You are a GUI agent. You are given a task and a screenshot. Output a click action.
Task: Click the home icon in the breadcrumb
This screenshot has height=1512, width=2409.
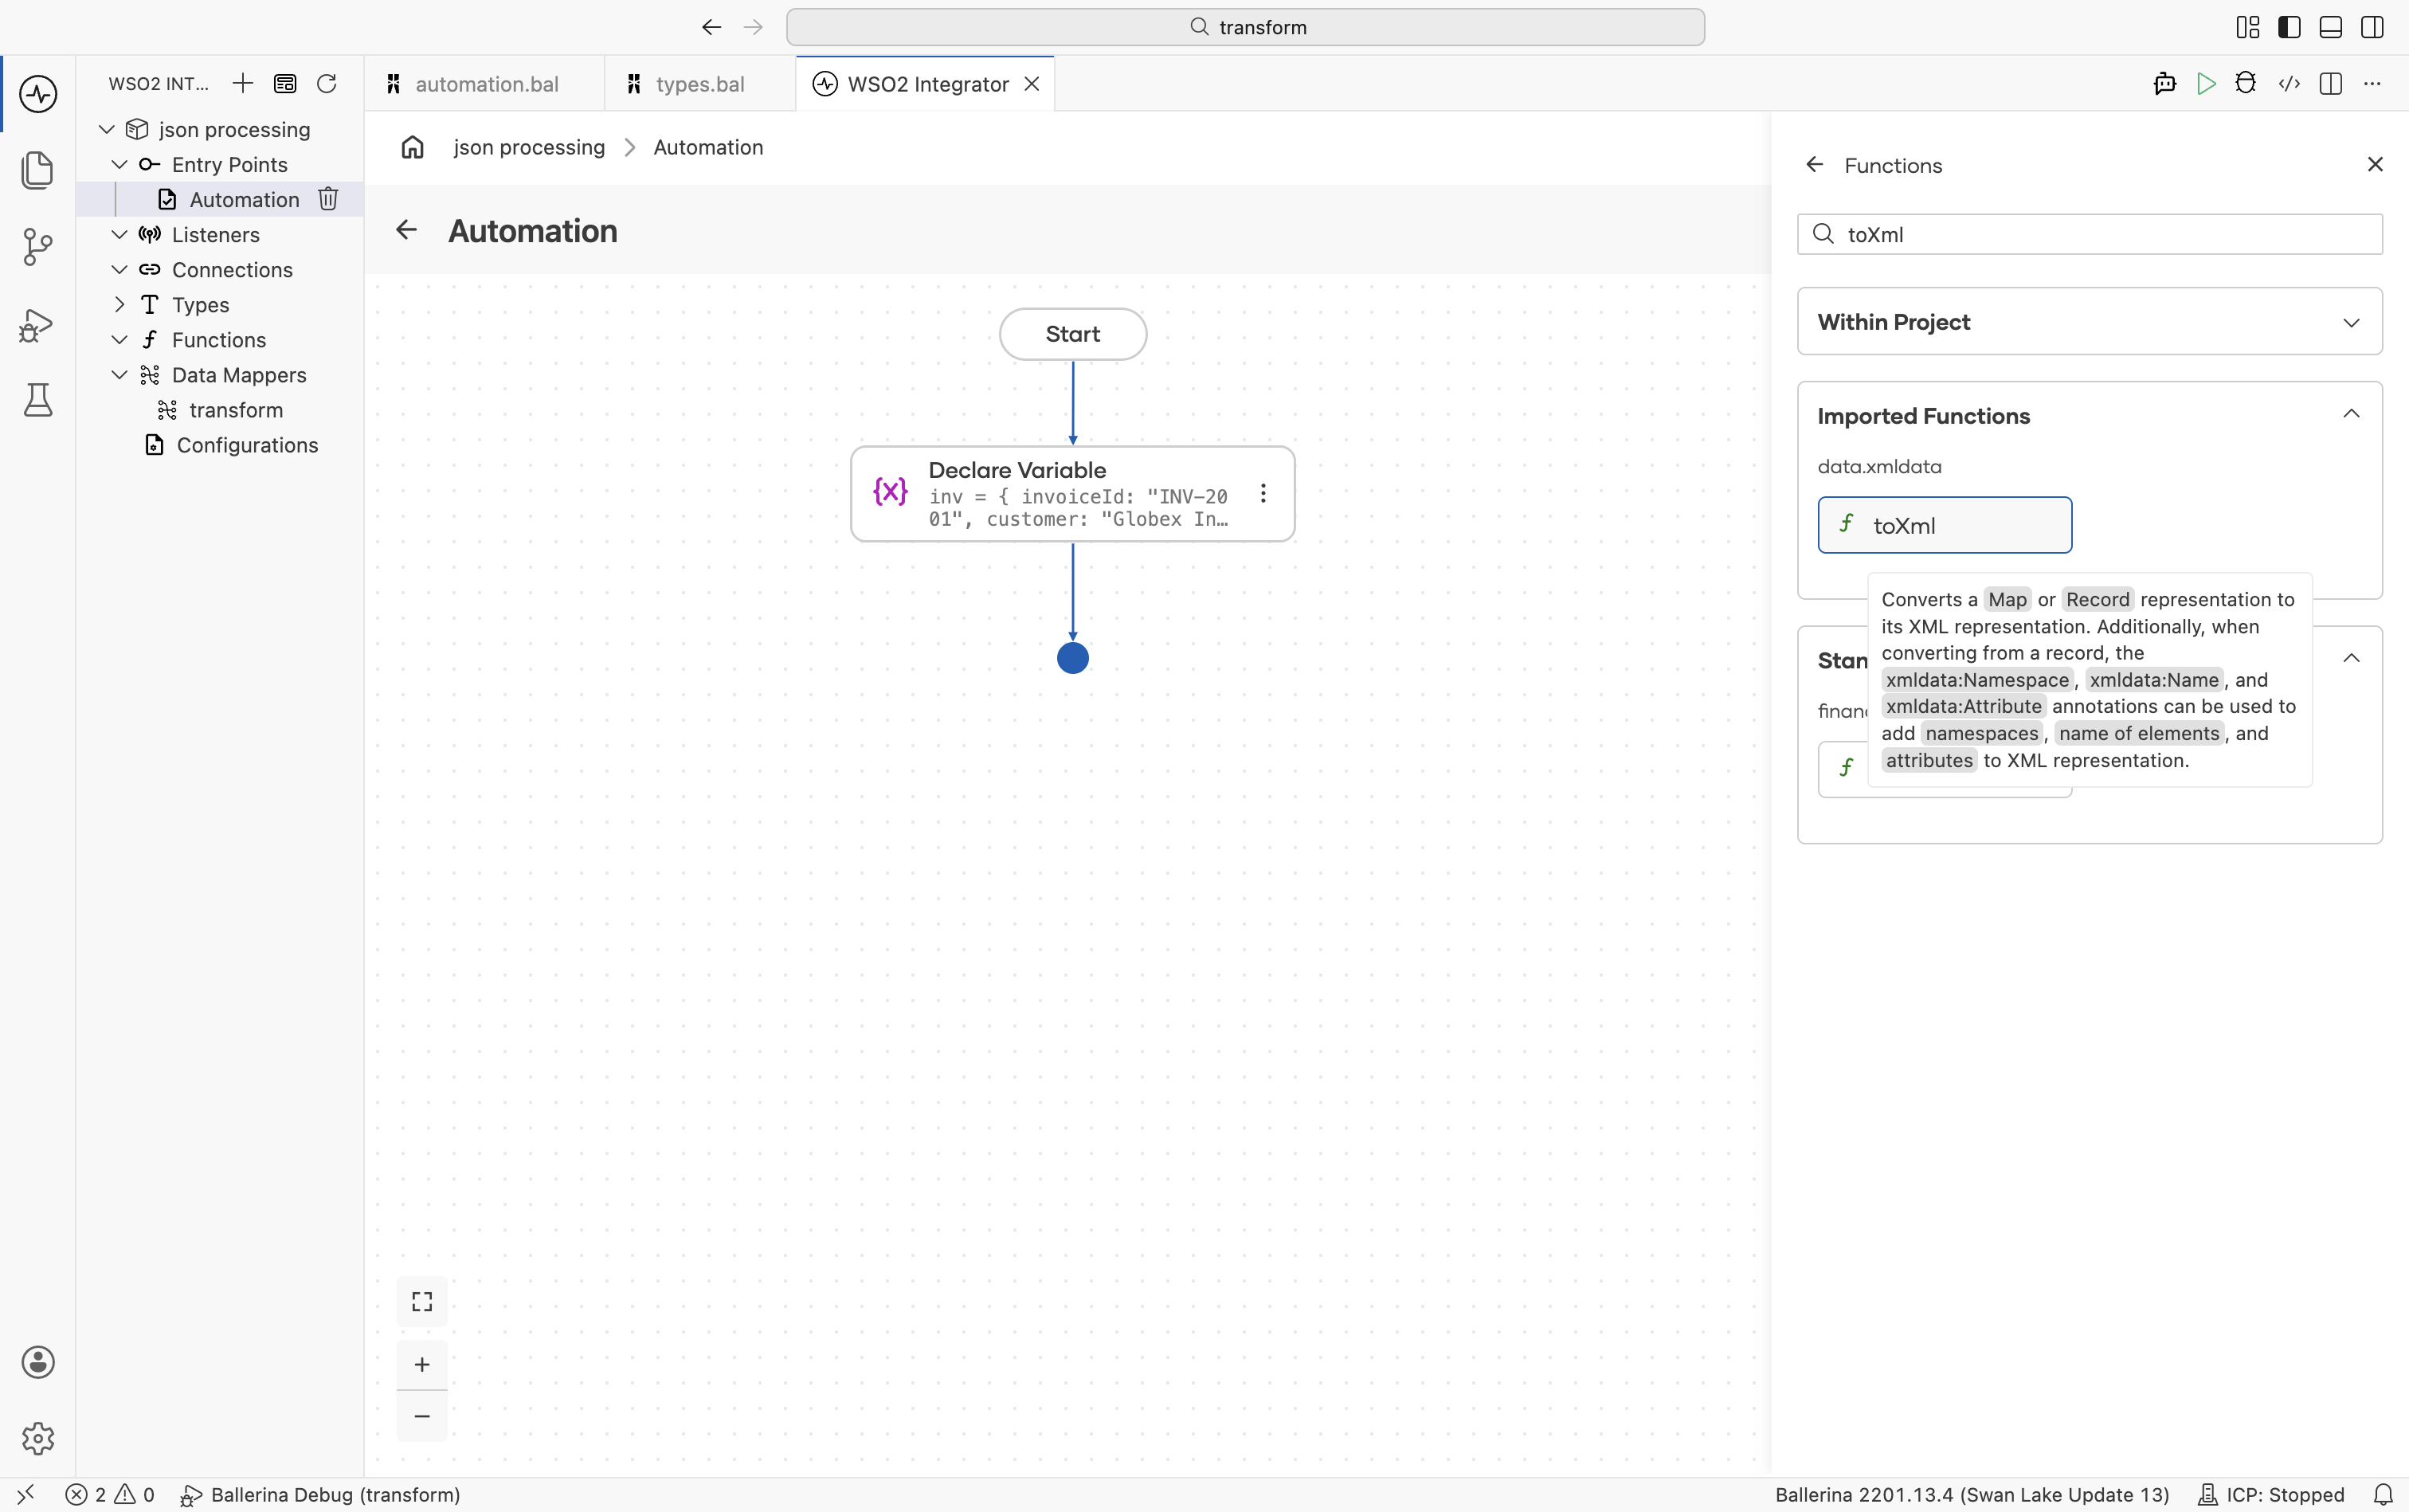click(413, 147)
